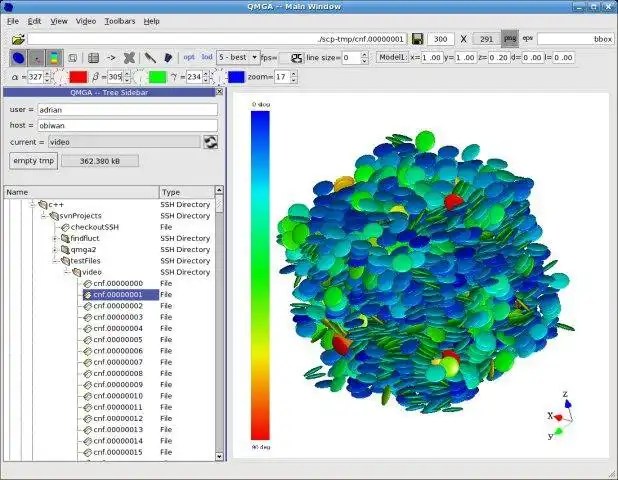Click the green color swatch next to beta
618x480 pixels.
coord(158,77)
